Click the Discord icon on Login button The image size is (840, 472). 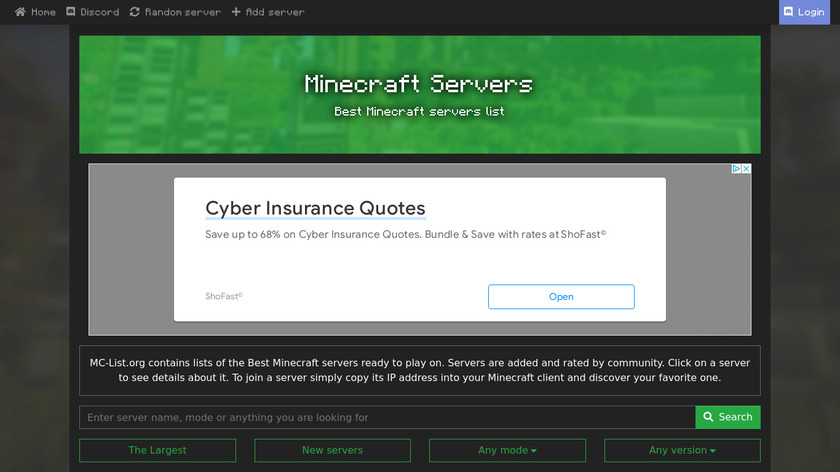tap(789, 12)
